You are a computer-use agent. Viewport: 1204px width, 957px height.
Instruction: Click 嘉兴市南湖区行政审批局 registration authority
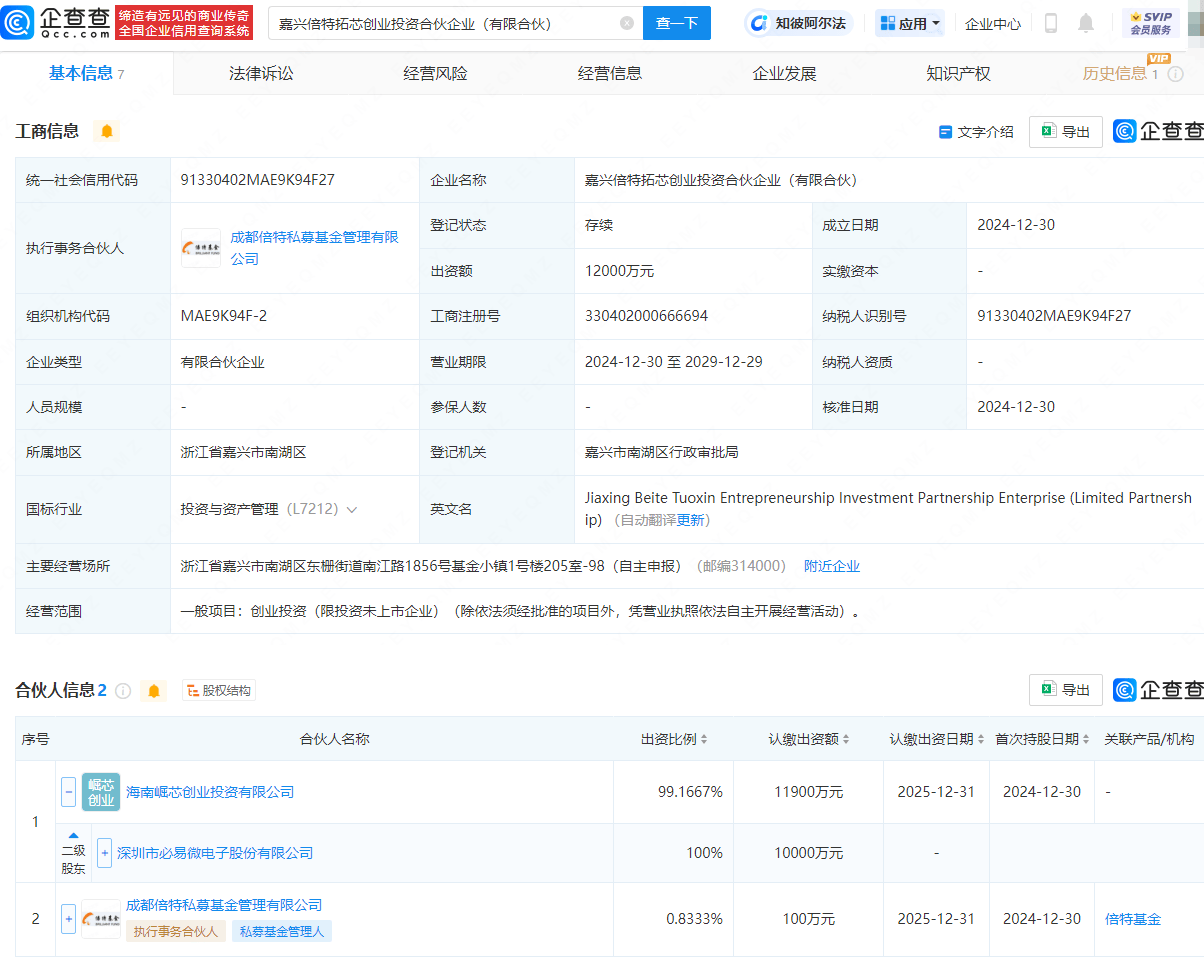tap(661, 452)
